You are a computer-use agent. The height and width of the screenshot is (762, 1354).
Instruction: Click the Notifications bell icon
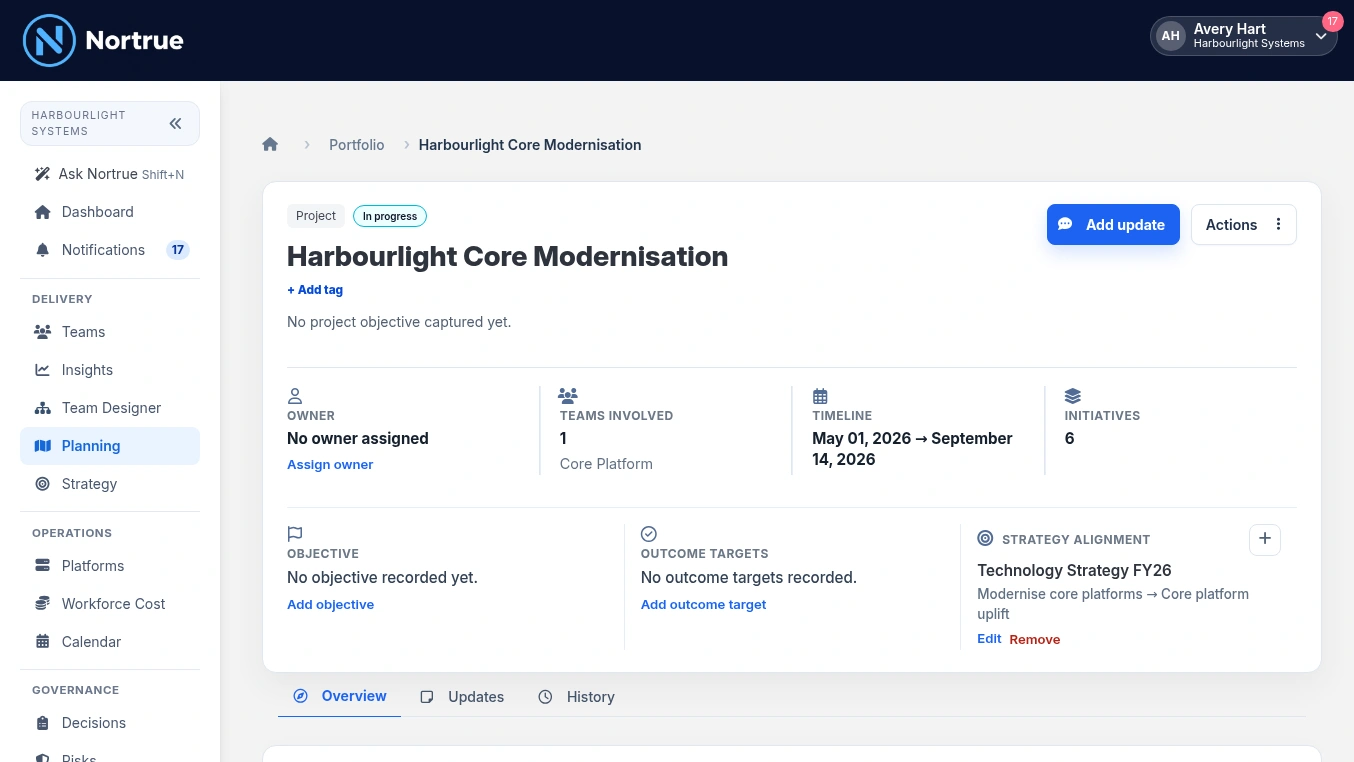pyautogui.click(x=42, y=250)
